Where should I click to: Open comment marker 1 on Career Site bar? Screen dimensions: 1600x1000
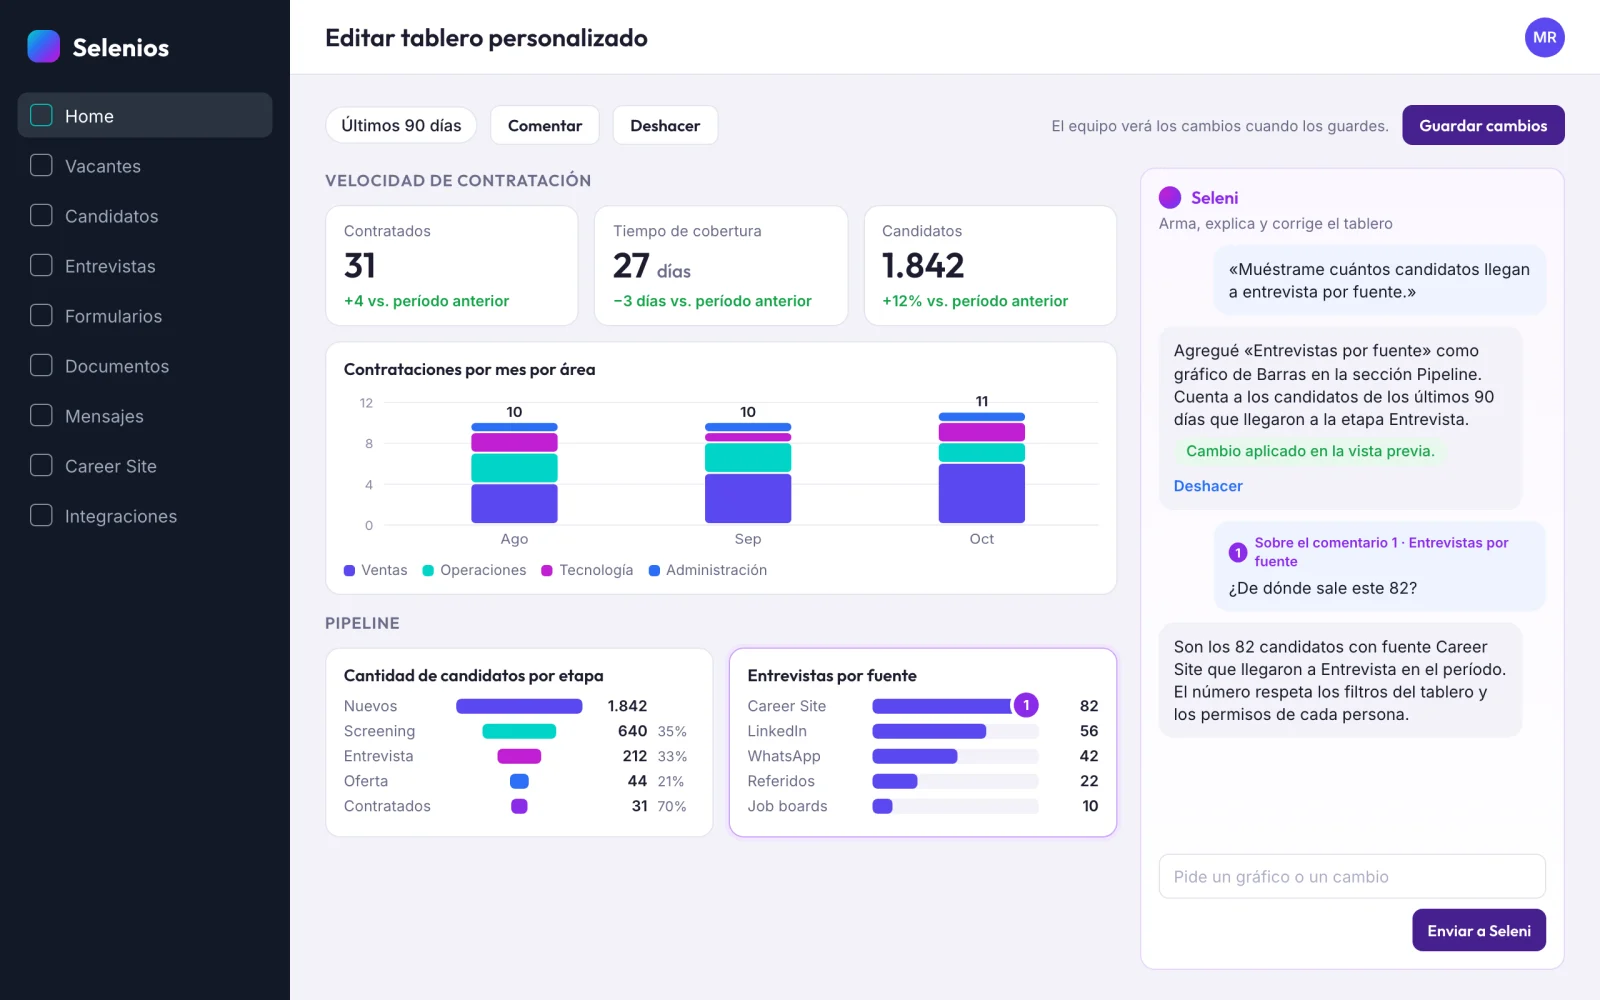[1026, 705]
